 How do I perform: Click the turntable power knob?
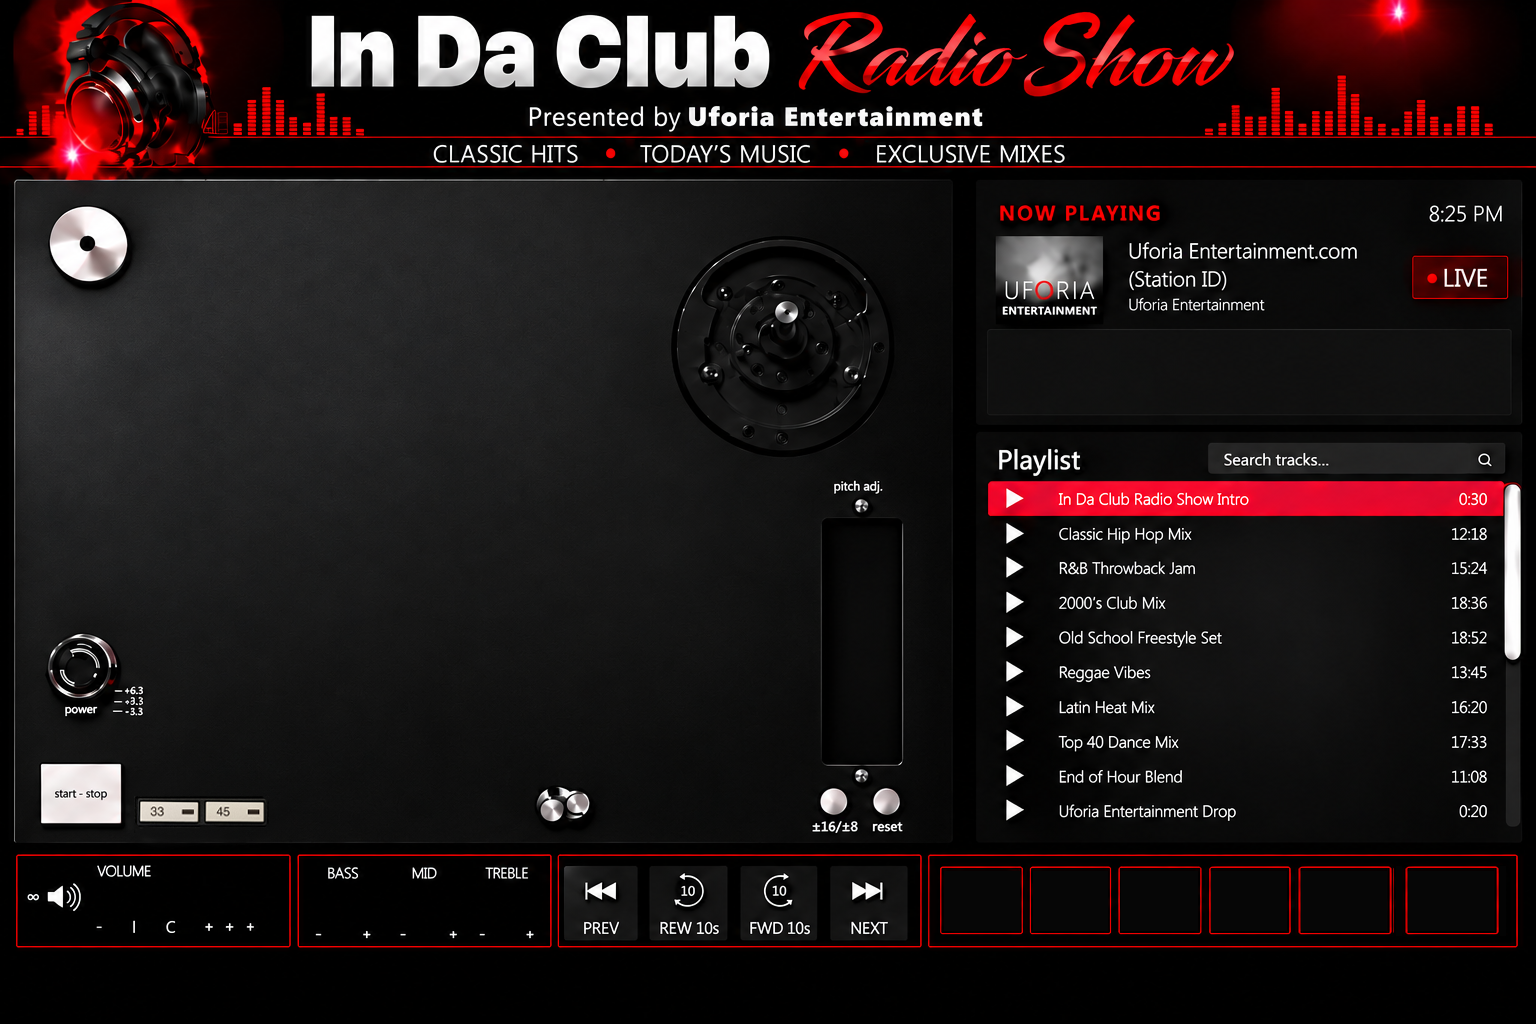pos(82,667)
